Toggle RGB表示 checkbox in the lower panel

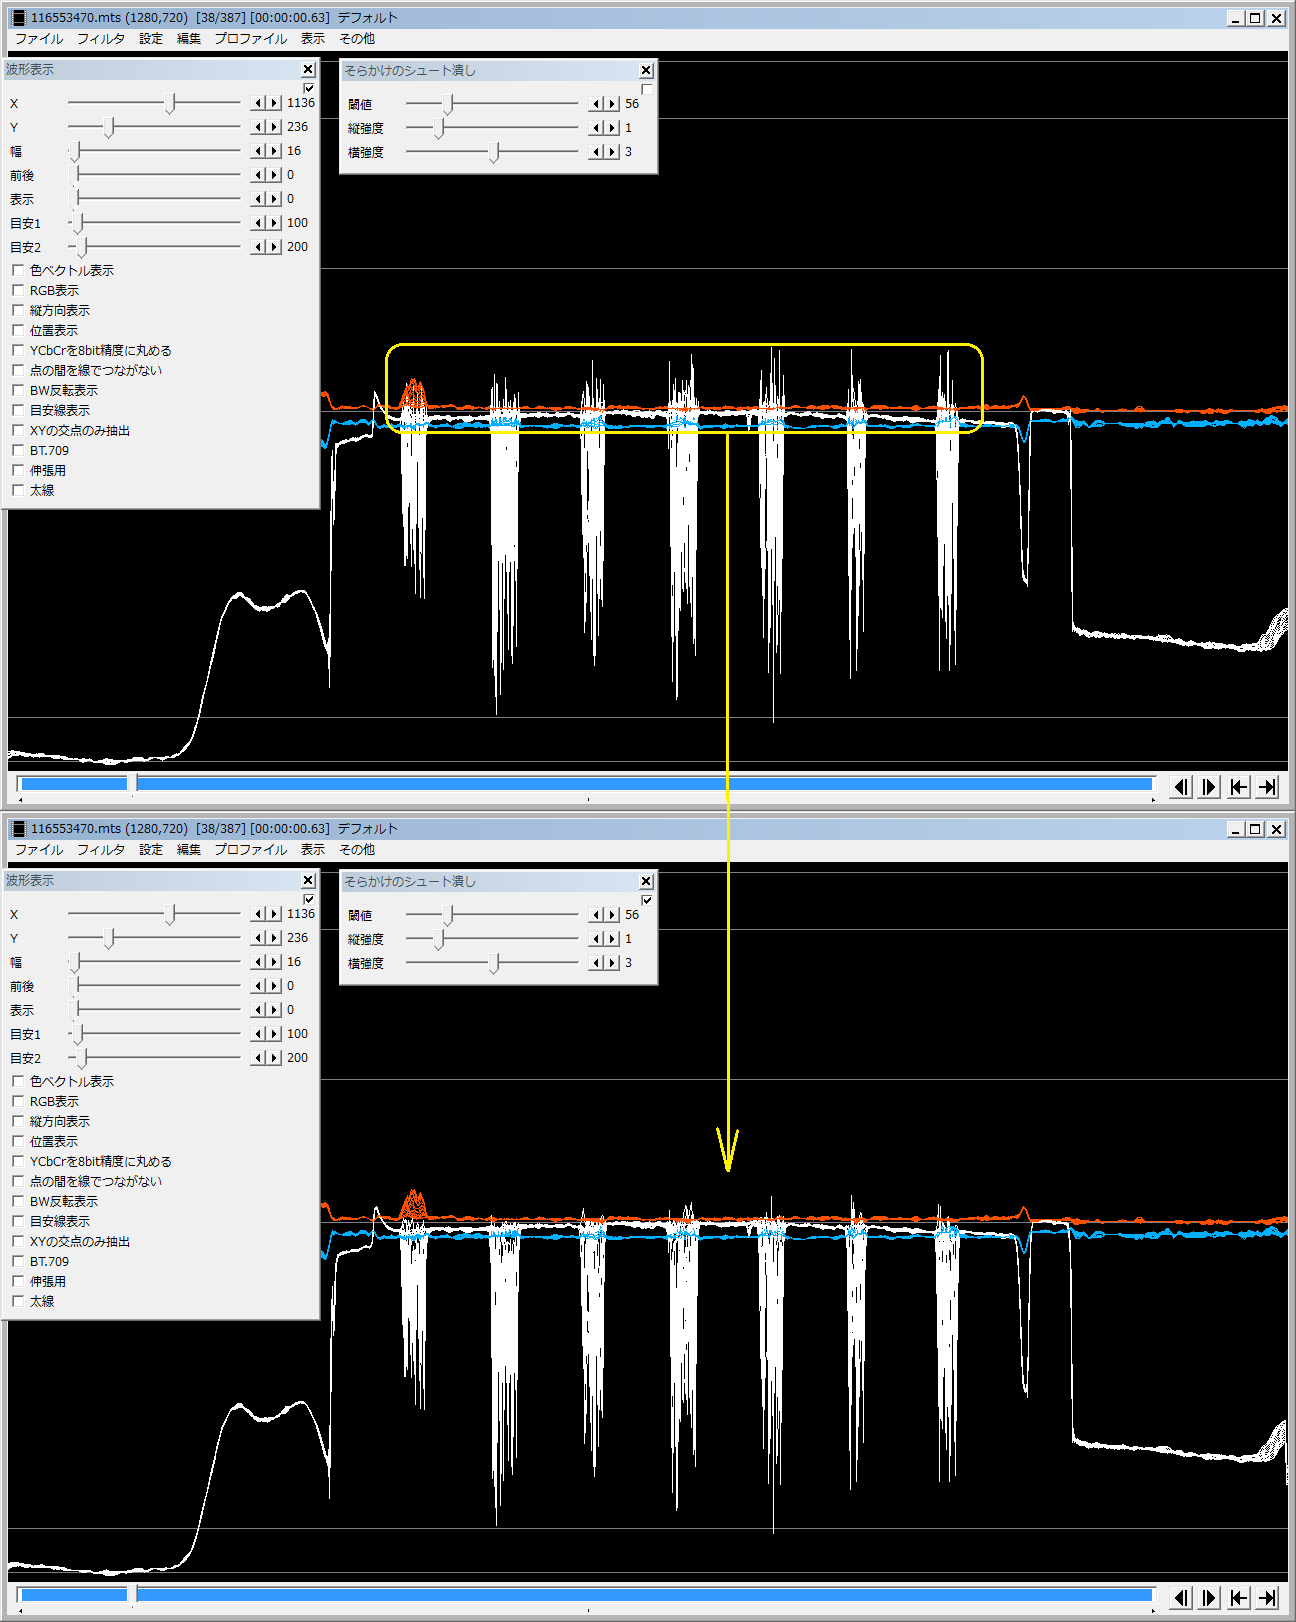[18, 1101]
